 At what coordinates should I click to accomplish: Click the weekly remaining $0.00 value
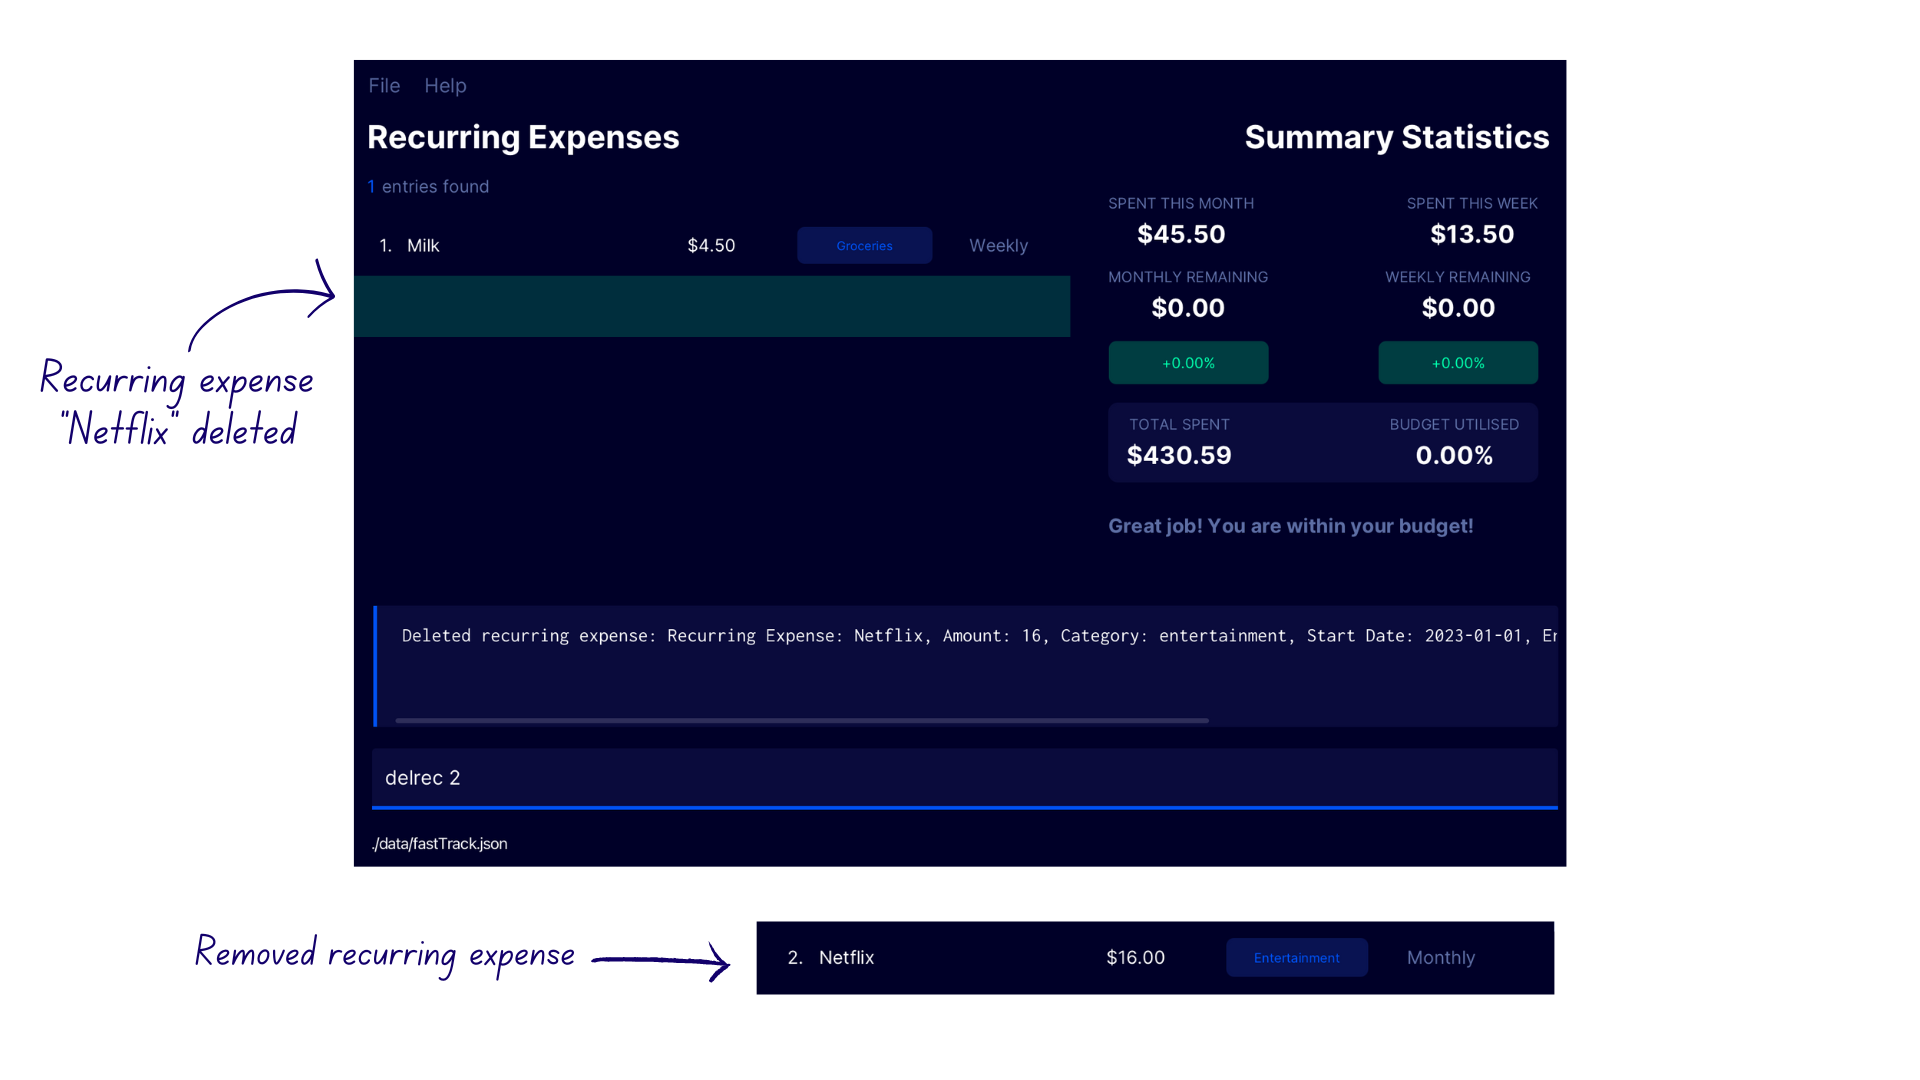point(1458,308)
